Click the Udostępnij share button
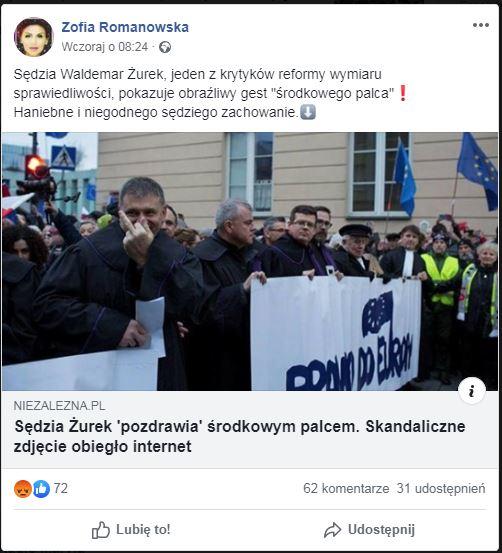Screen dimensions: 502x553 click(x=369, y=530)
